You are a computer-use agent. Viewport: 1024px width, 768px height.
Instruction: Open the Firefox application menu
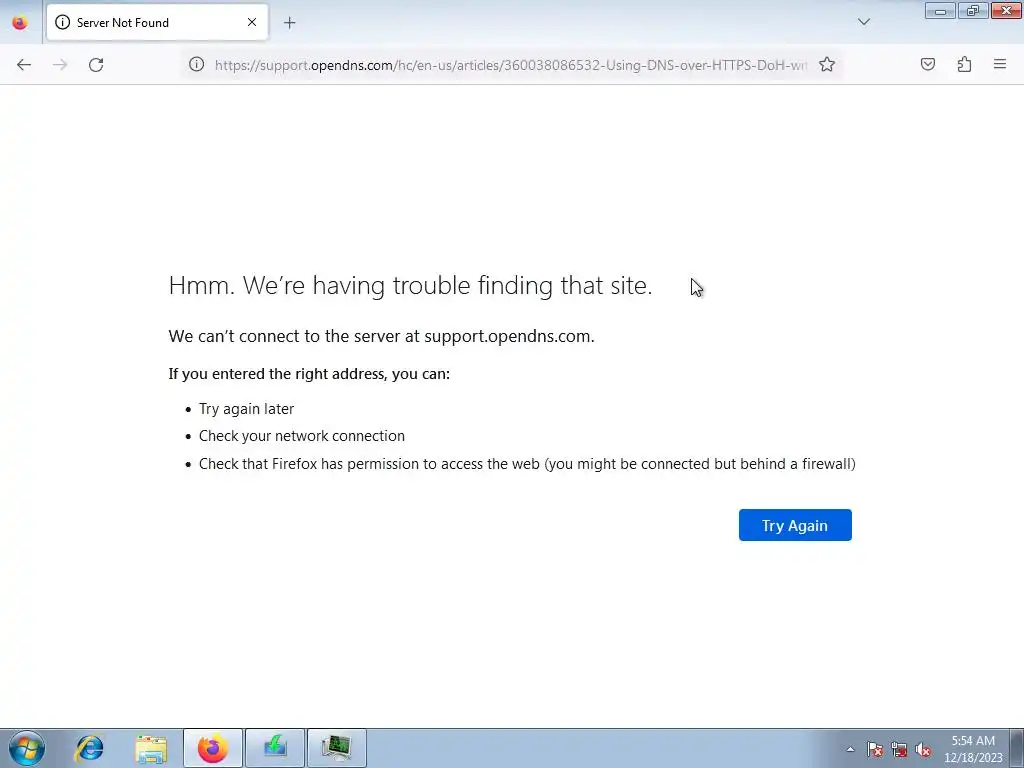(x=1000, y=64)
